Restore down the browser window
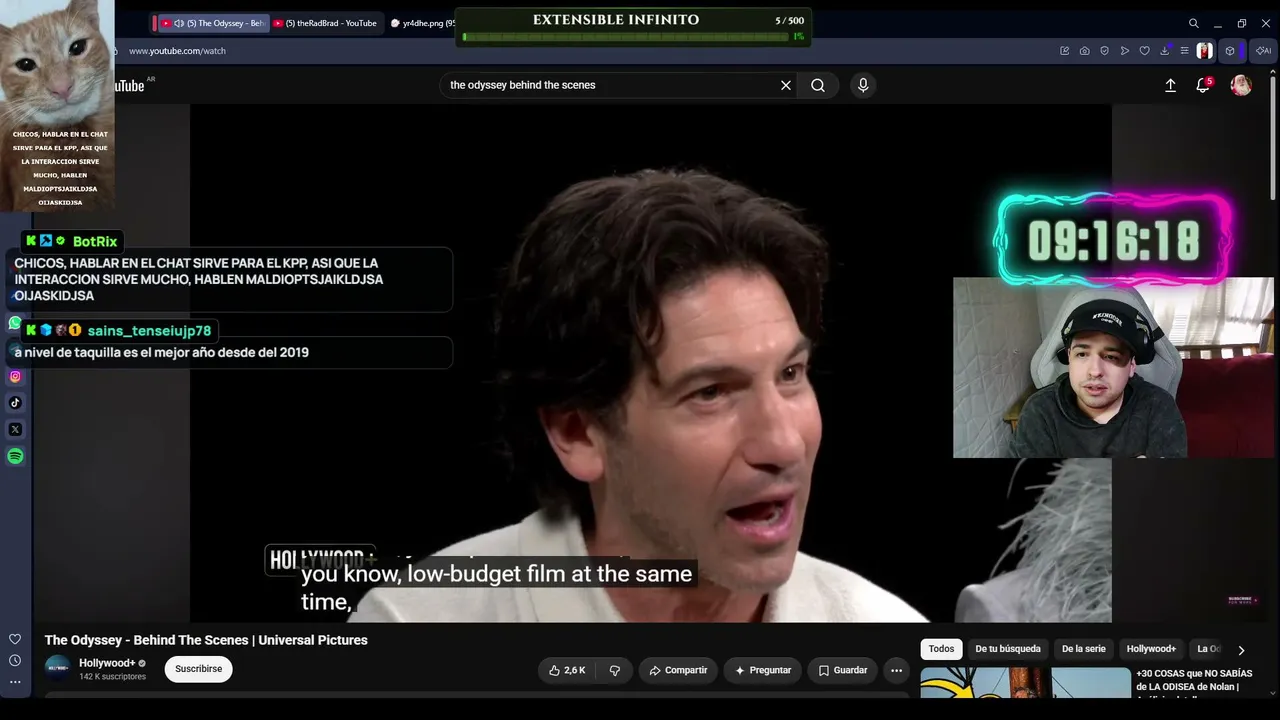Image resolution: width=1280 pixels, height=720 pixels. [x=1241, y=23]
